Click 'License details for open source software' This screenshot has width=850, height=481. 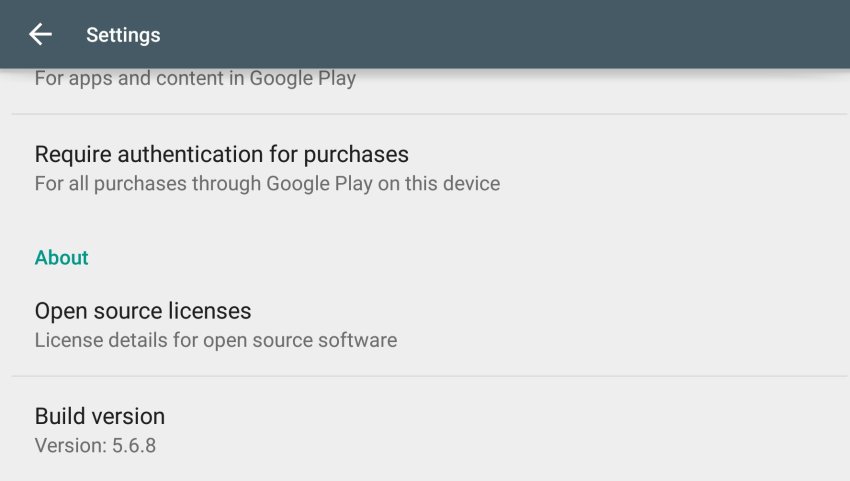point(216,340)
